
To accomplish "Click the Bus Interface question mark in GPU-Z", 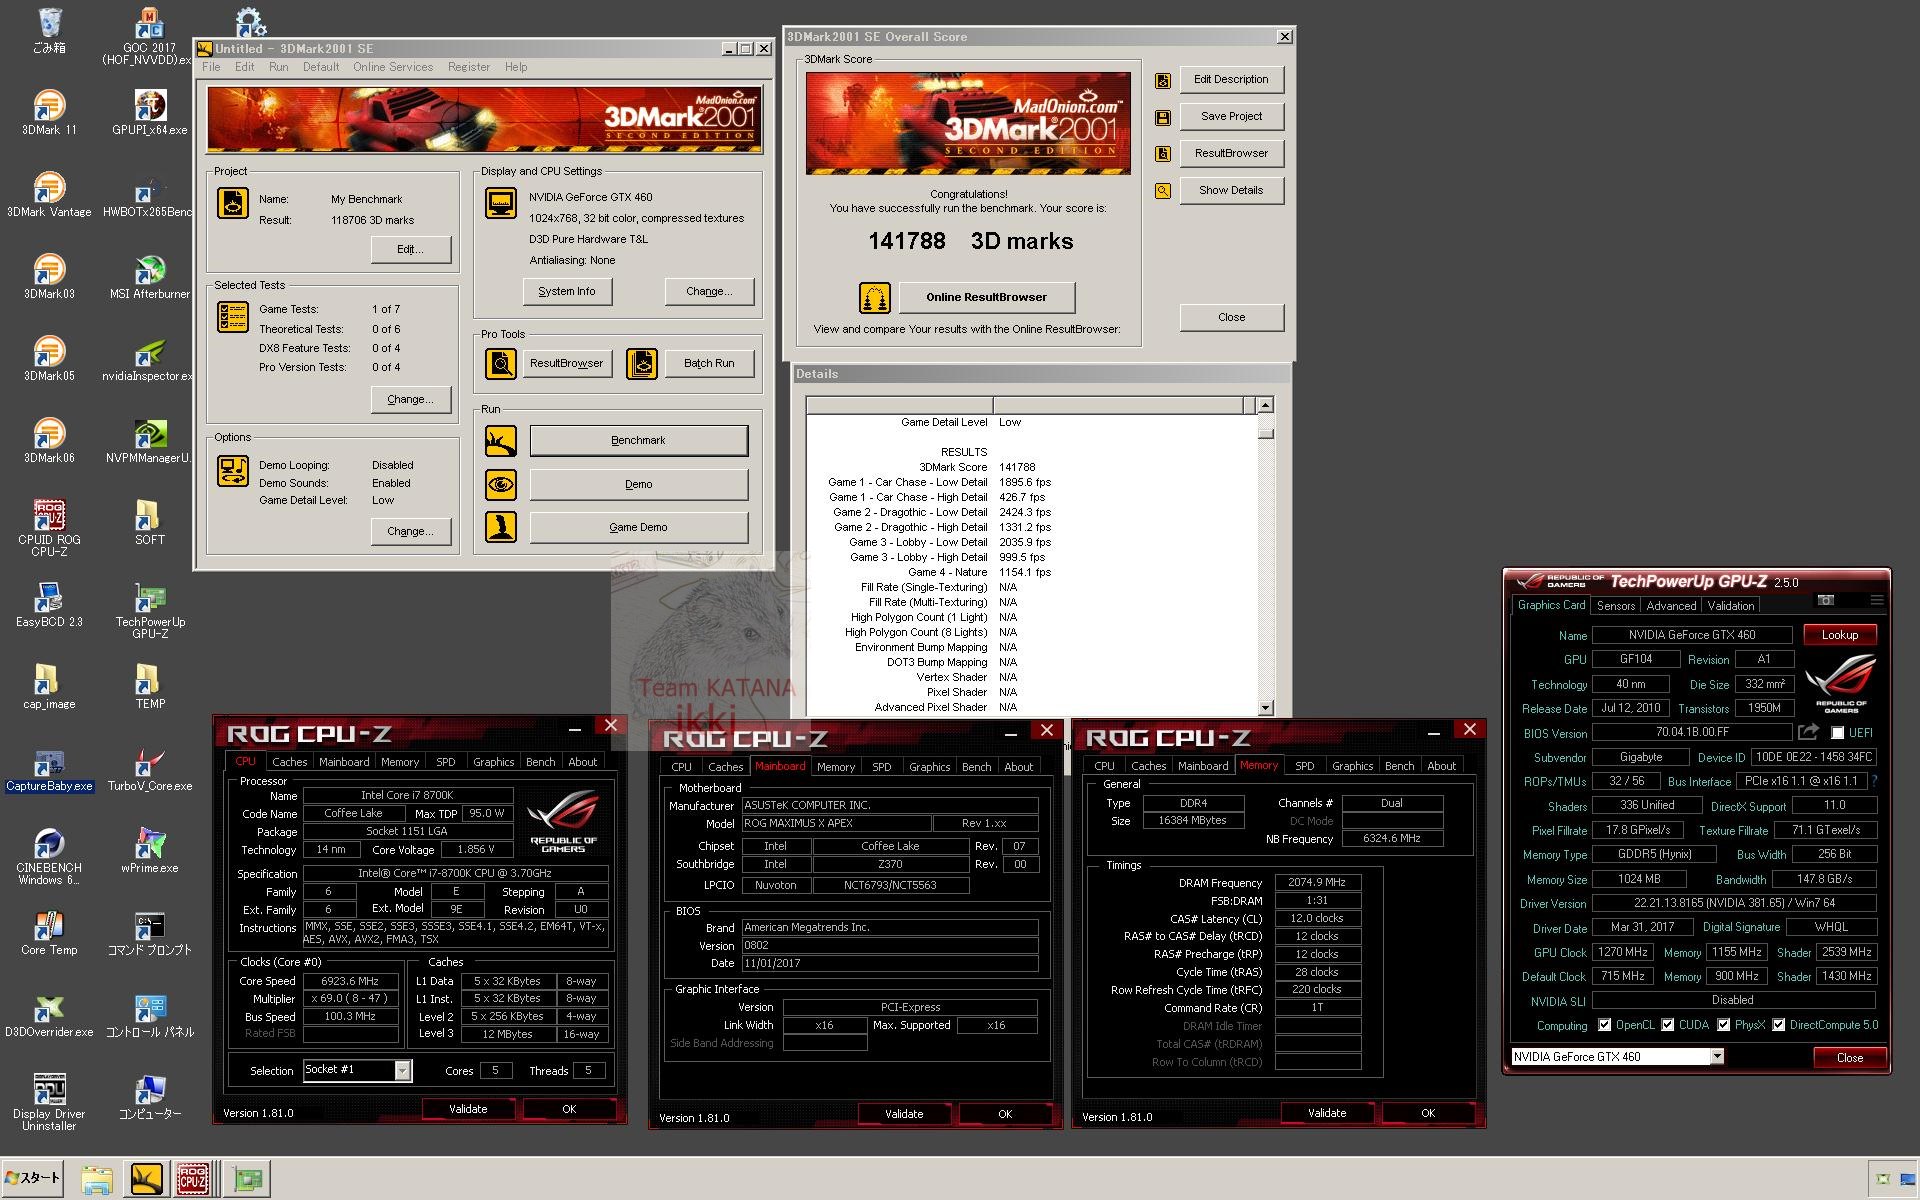I will pyautogui.click(x=1873, y=781).
